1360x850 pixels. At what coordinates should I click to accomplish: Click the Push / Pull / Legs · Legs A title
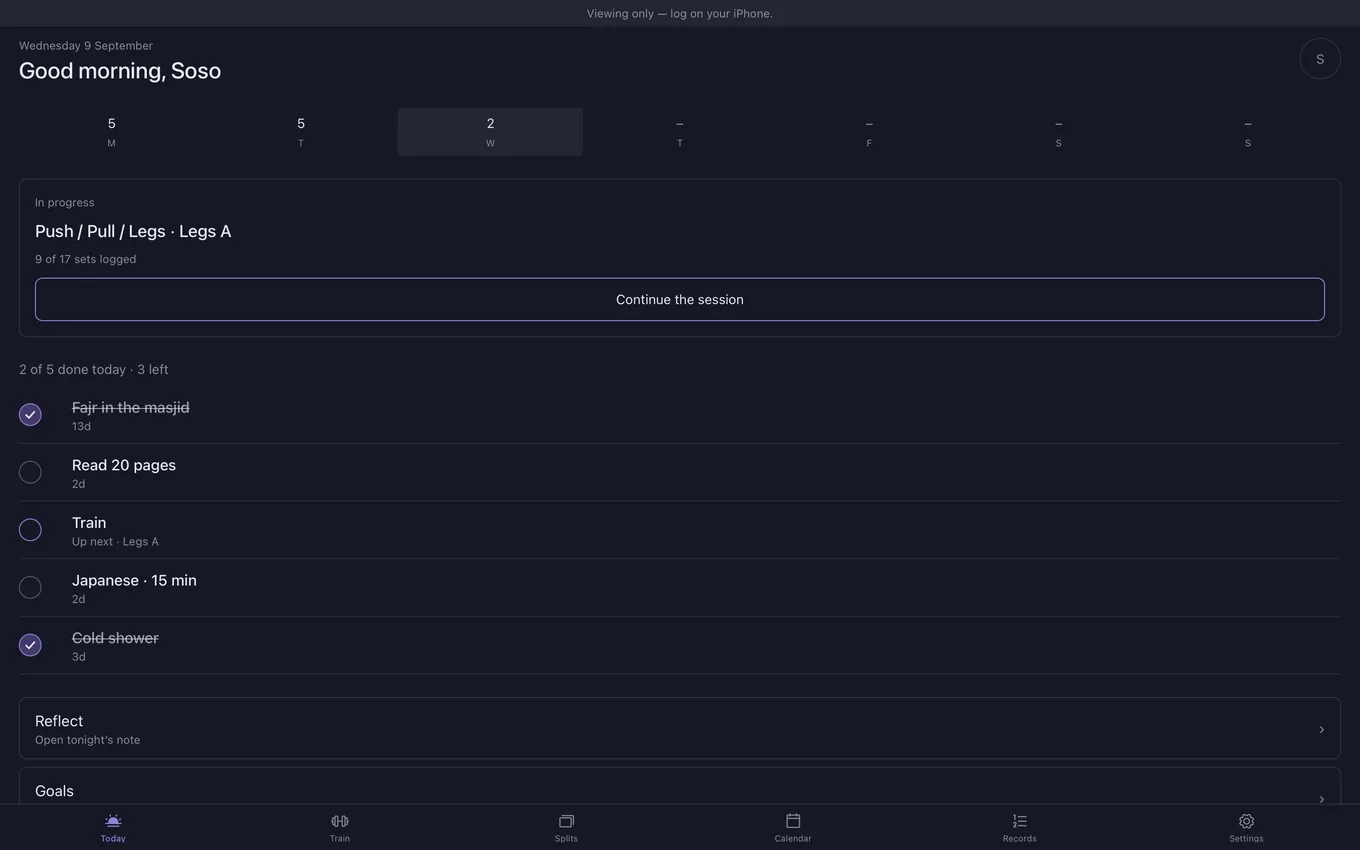coord(133,231)
